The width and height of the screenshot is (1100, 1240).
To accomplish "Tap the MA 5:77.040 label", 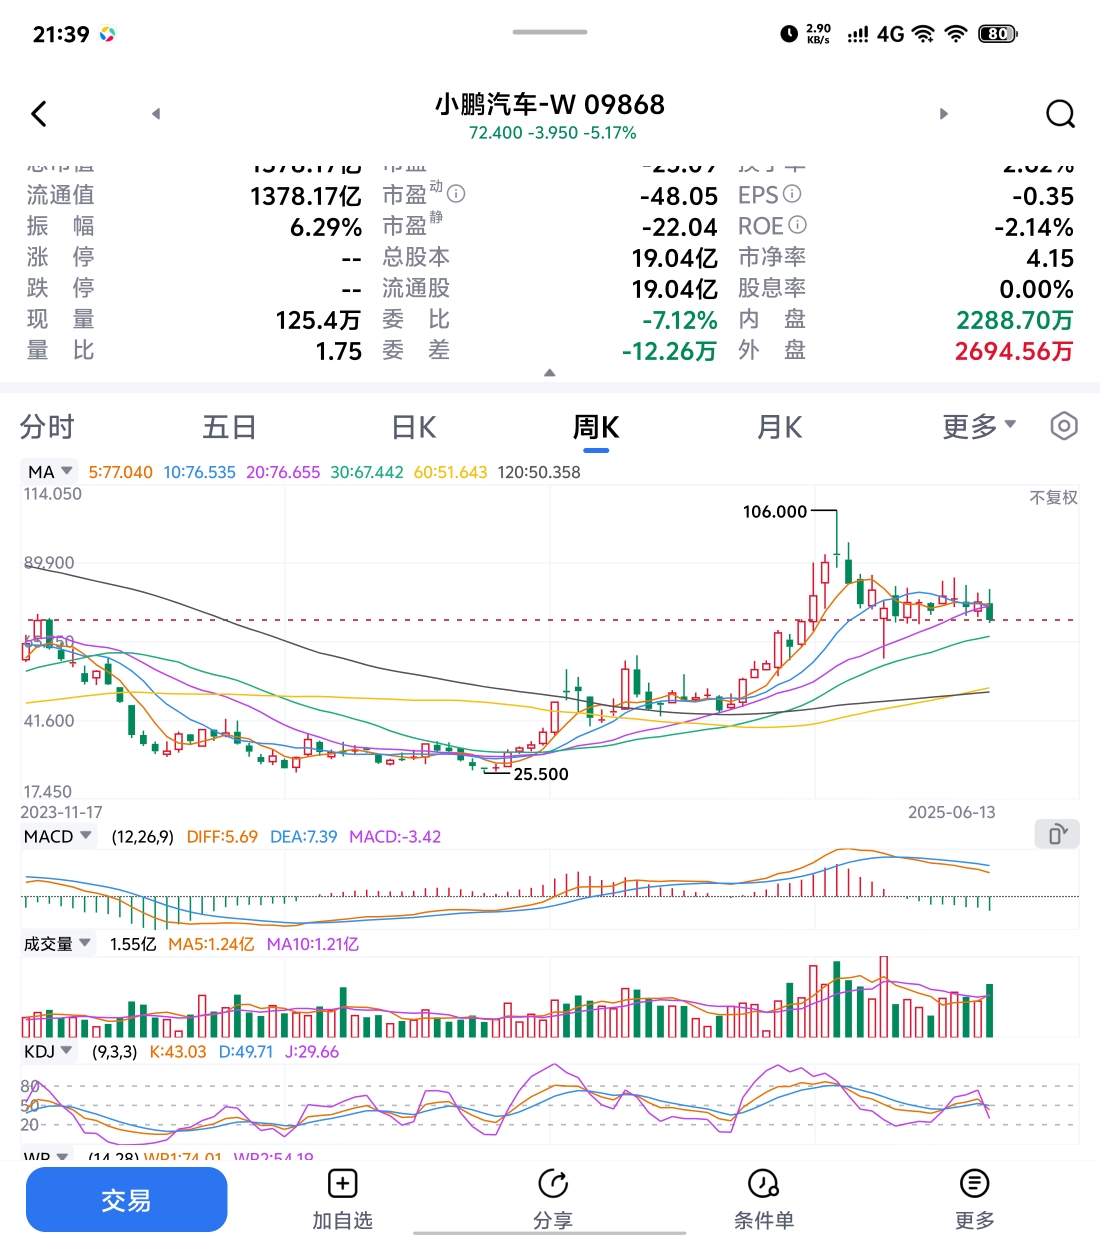I will (120, 472).
